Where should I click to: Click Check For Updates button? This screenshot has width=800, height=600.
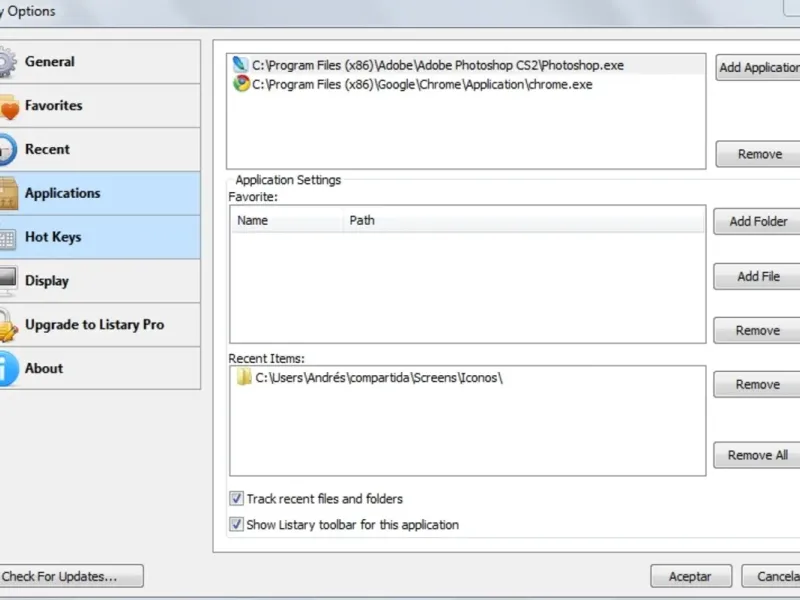pos(70,576)
